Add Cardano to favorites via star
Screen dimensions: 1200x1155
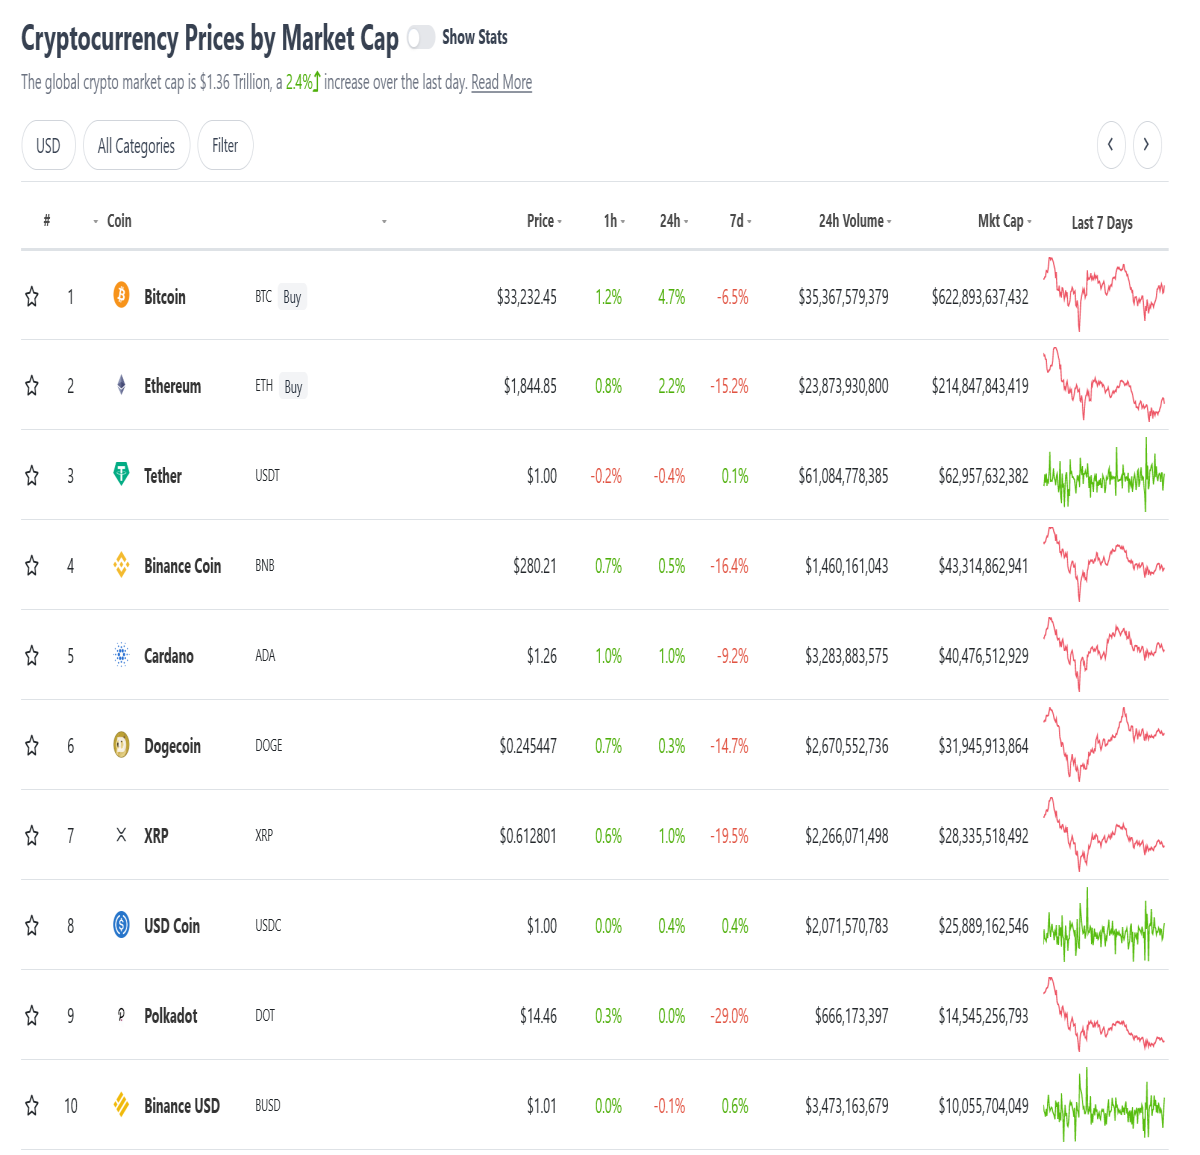pos(32,656)
